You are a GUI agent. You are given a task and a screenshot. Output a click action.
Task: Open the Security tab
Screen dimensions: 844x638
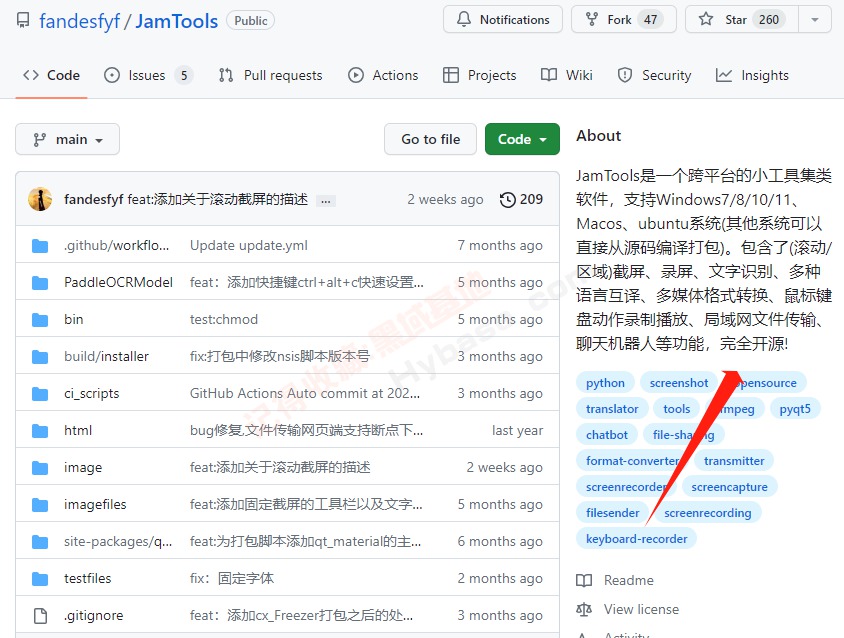(x=654, y=75)
